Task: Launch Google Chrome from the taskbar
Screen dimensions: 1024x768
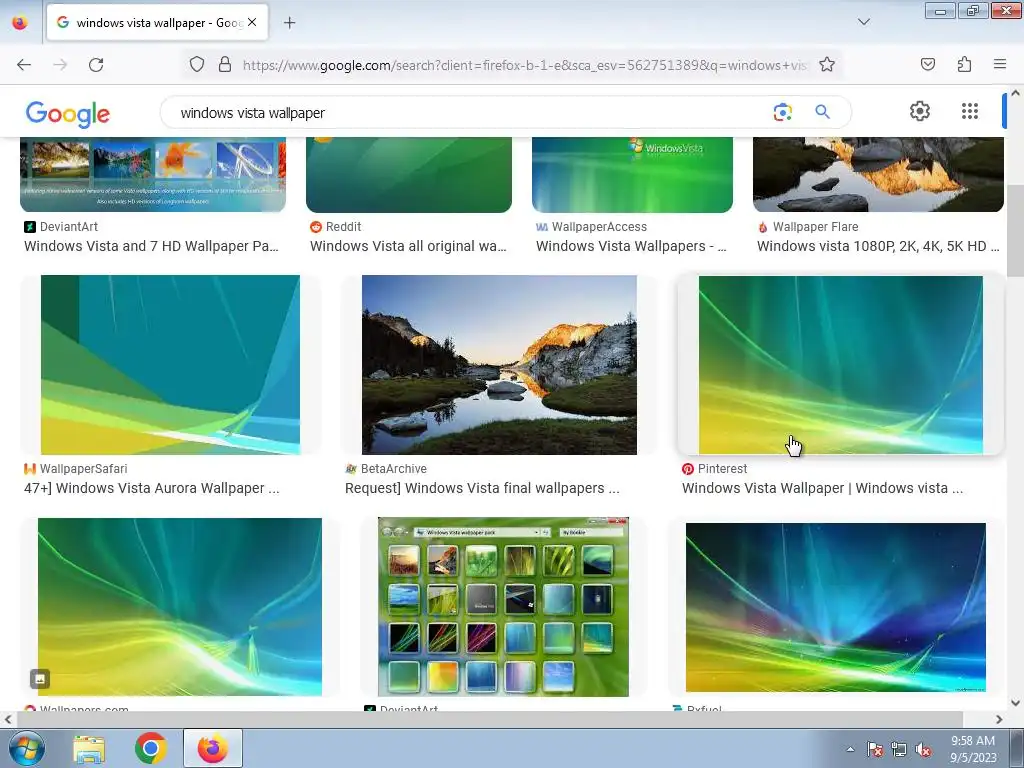Action: point(150,748)
